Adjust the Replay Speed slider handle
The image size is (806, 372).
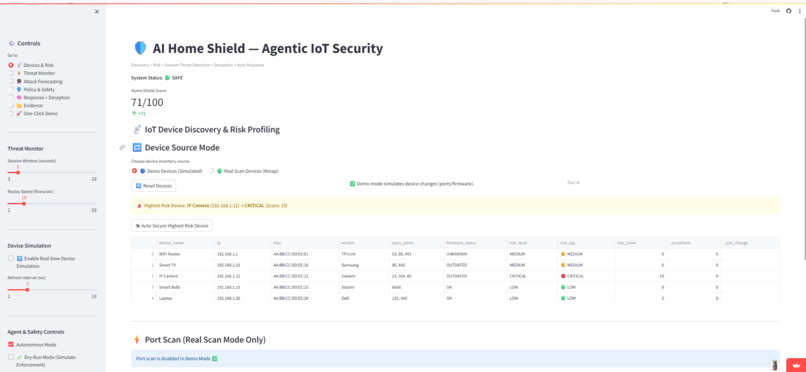24,203
